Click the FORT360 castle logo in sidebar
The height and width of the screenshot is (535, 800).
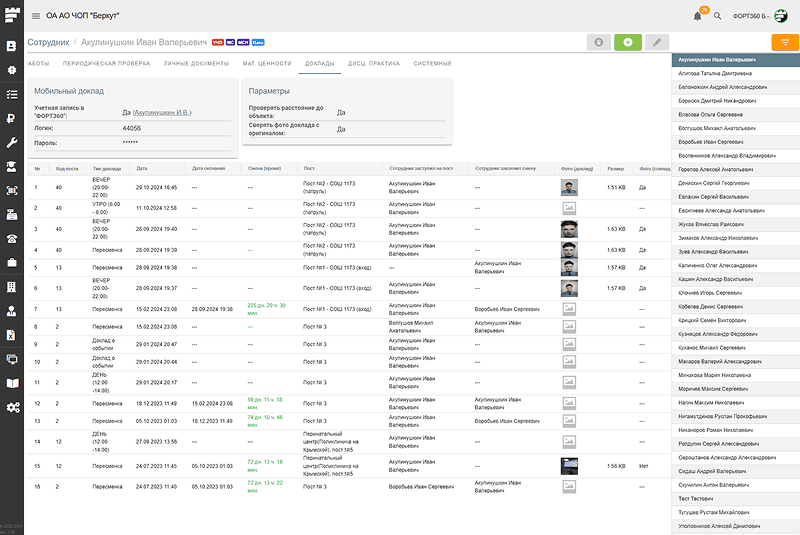click(x=12, y=15)
